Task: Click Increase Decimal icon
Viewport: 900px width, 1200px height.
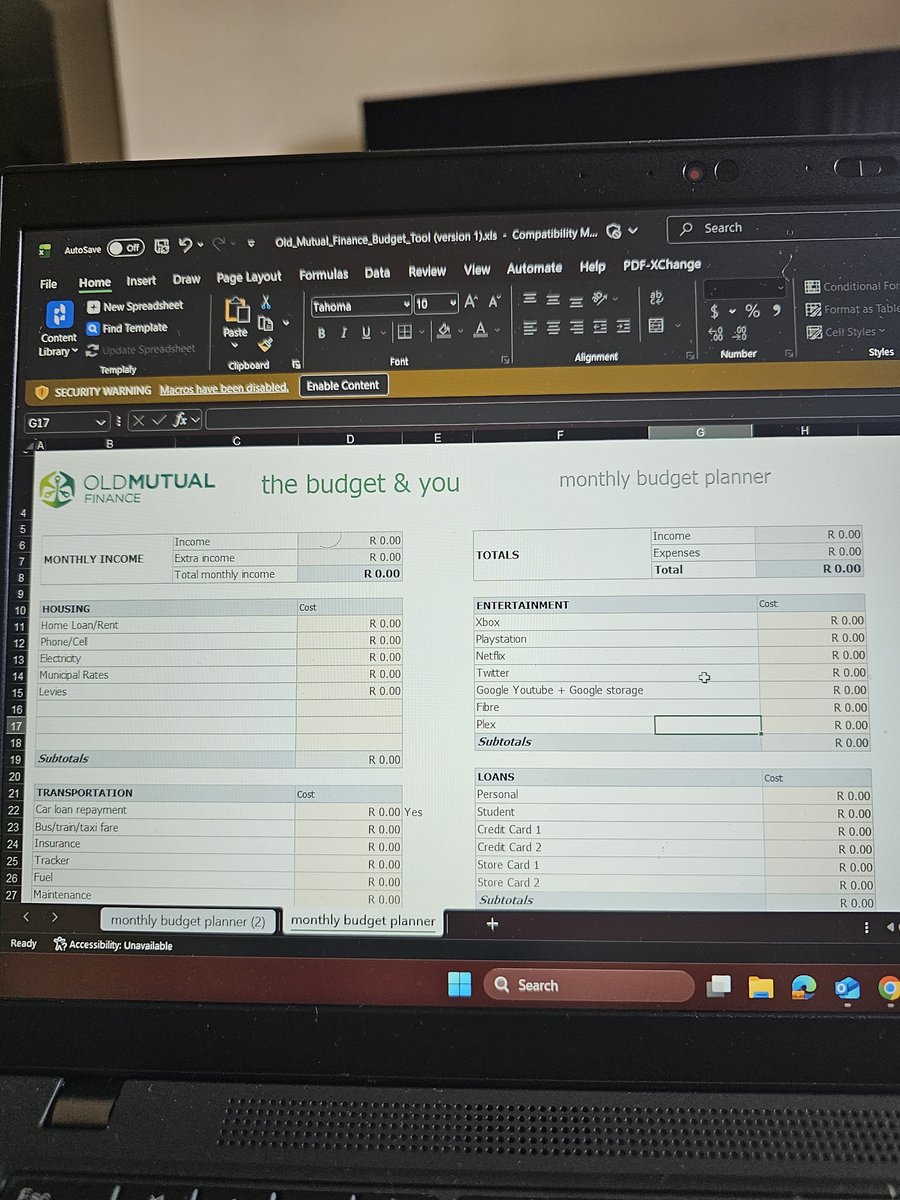Action: pos(715,335)
